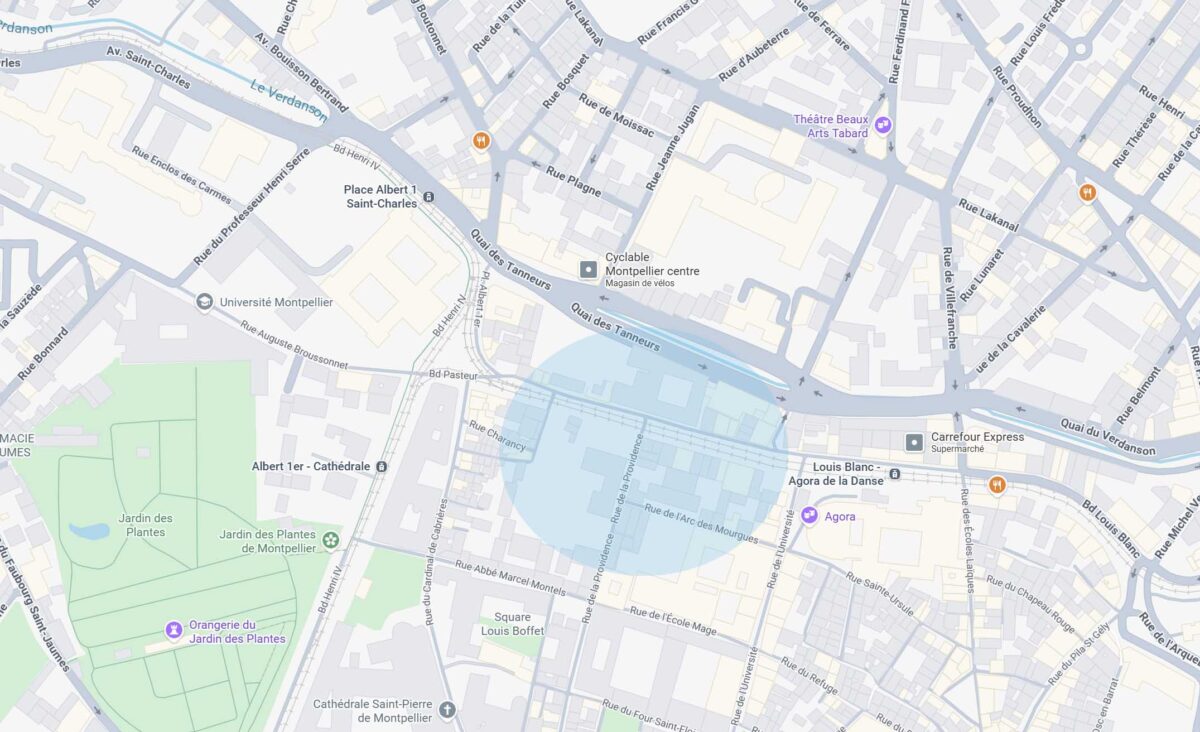Select the Université Montpellier graduation cap icon
The width and height of the screenshot is (1200, 732).
(x=205, y=302)
